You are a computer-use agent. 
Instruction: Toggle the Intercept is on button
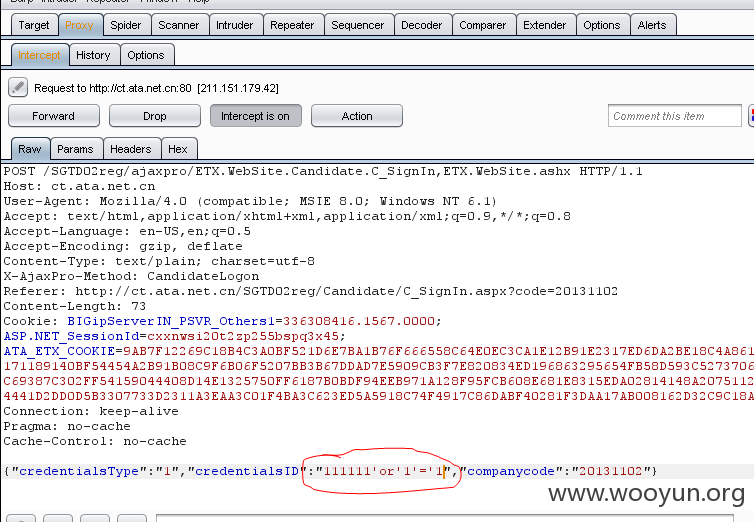click(x=256, y=116)
